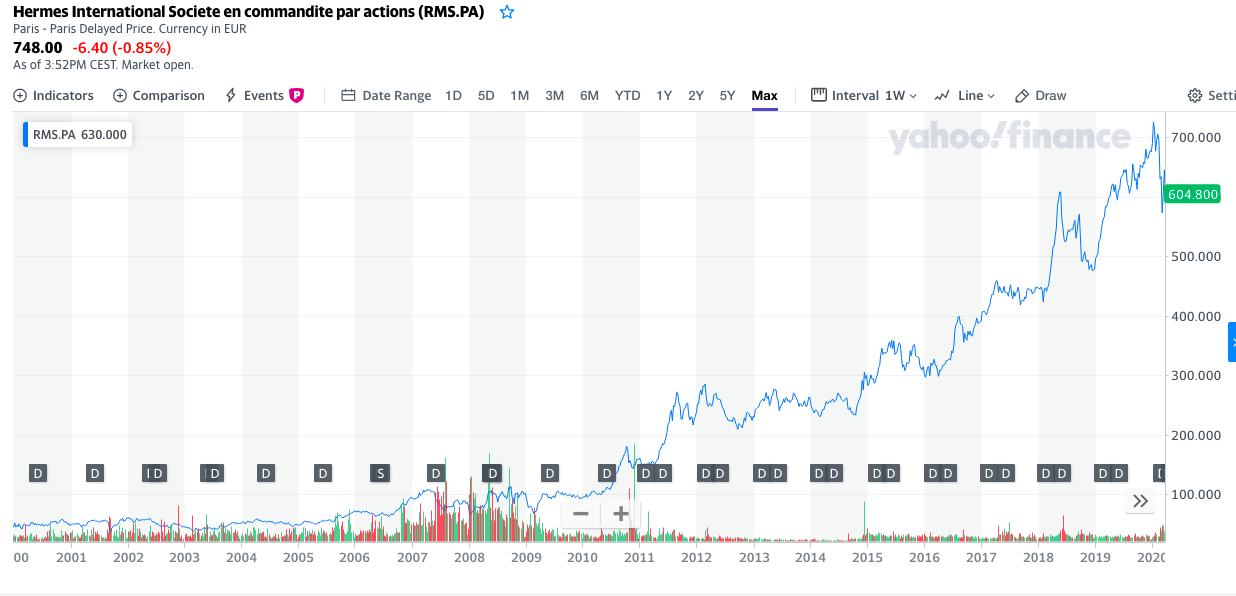Open the Indicators menu
The height and width of the screenshot is (596, 1236).
click(x=54, y=96)
